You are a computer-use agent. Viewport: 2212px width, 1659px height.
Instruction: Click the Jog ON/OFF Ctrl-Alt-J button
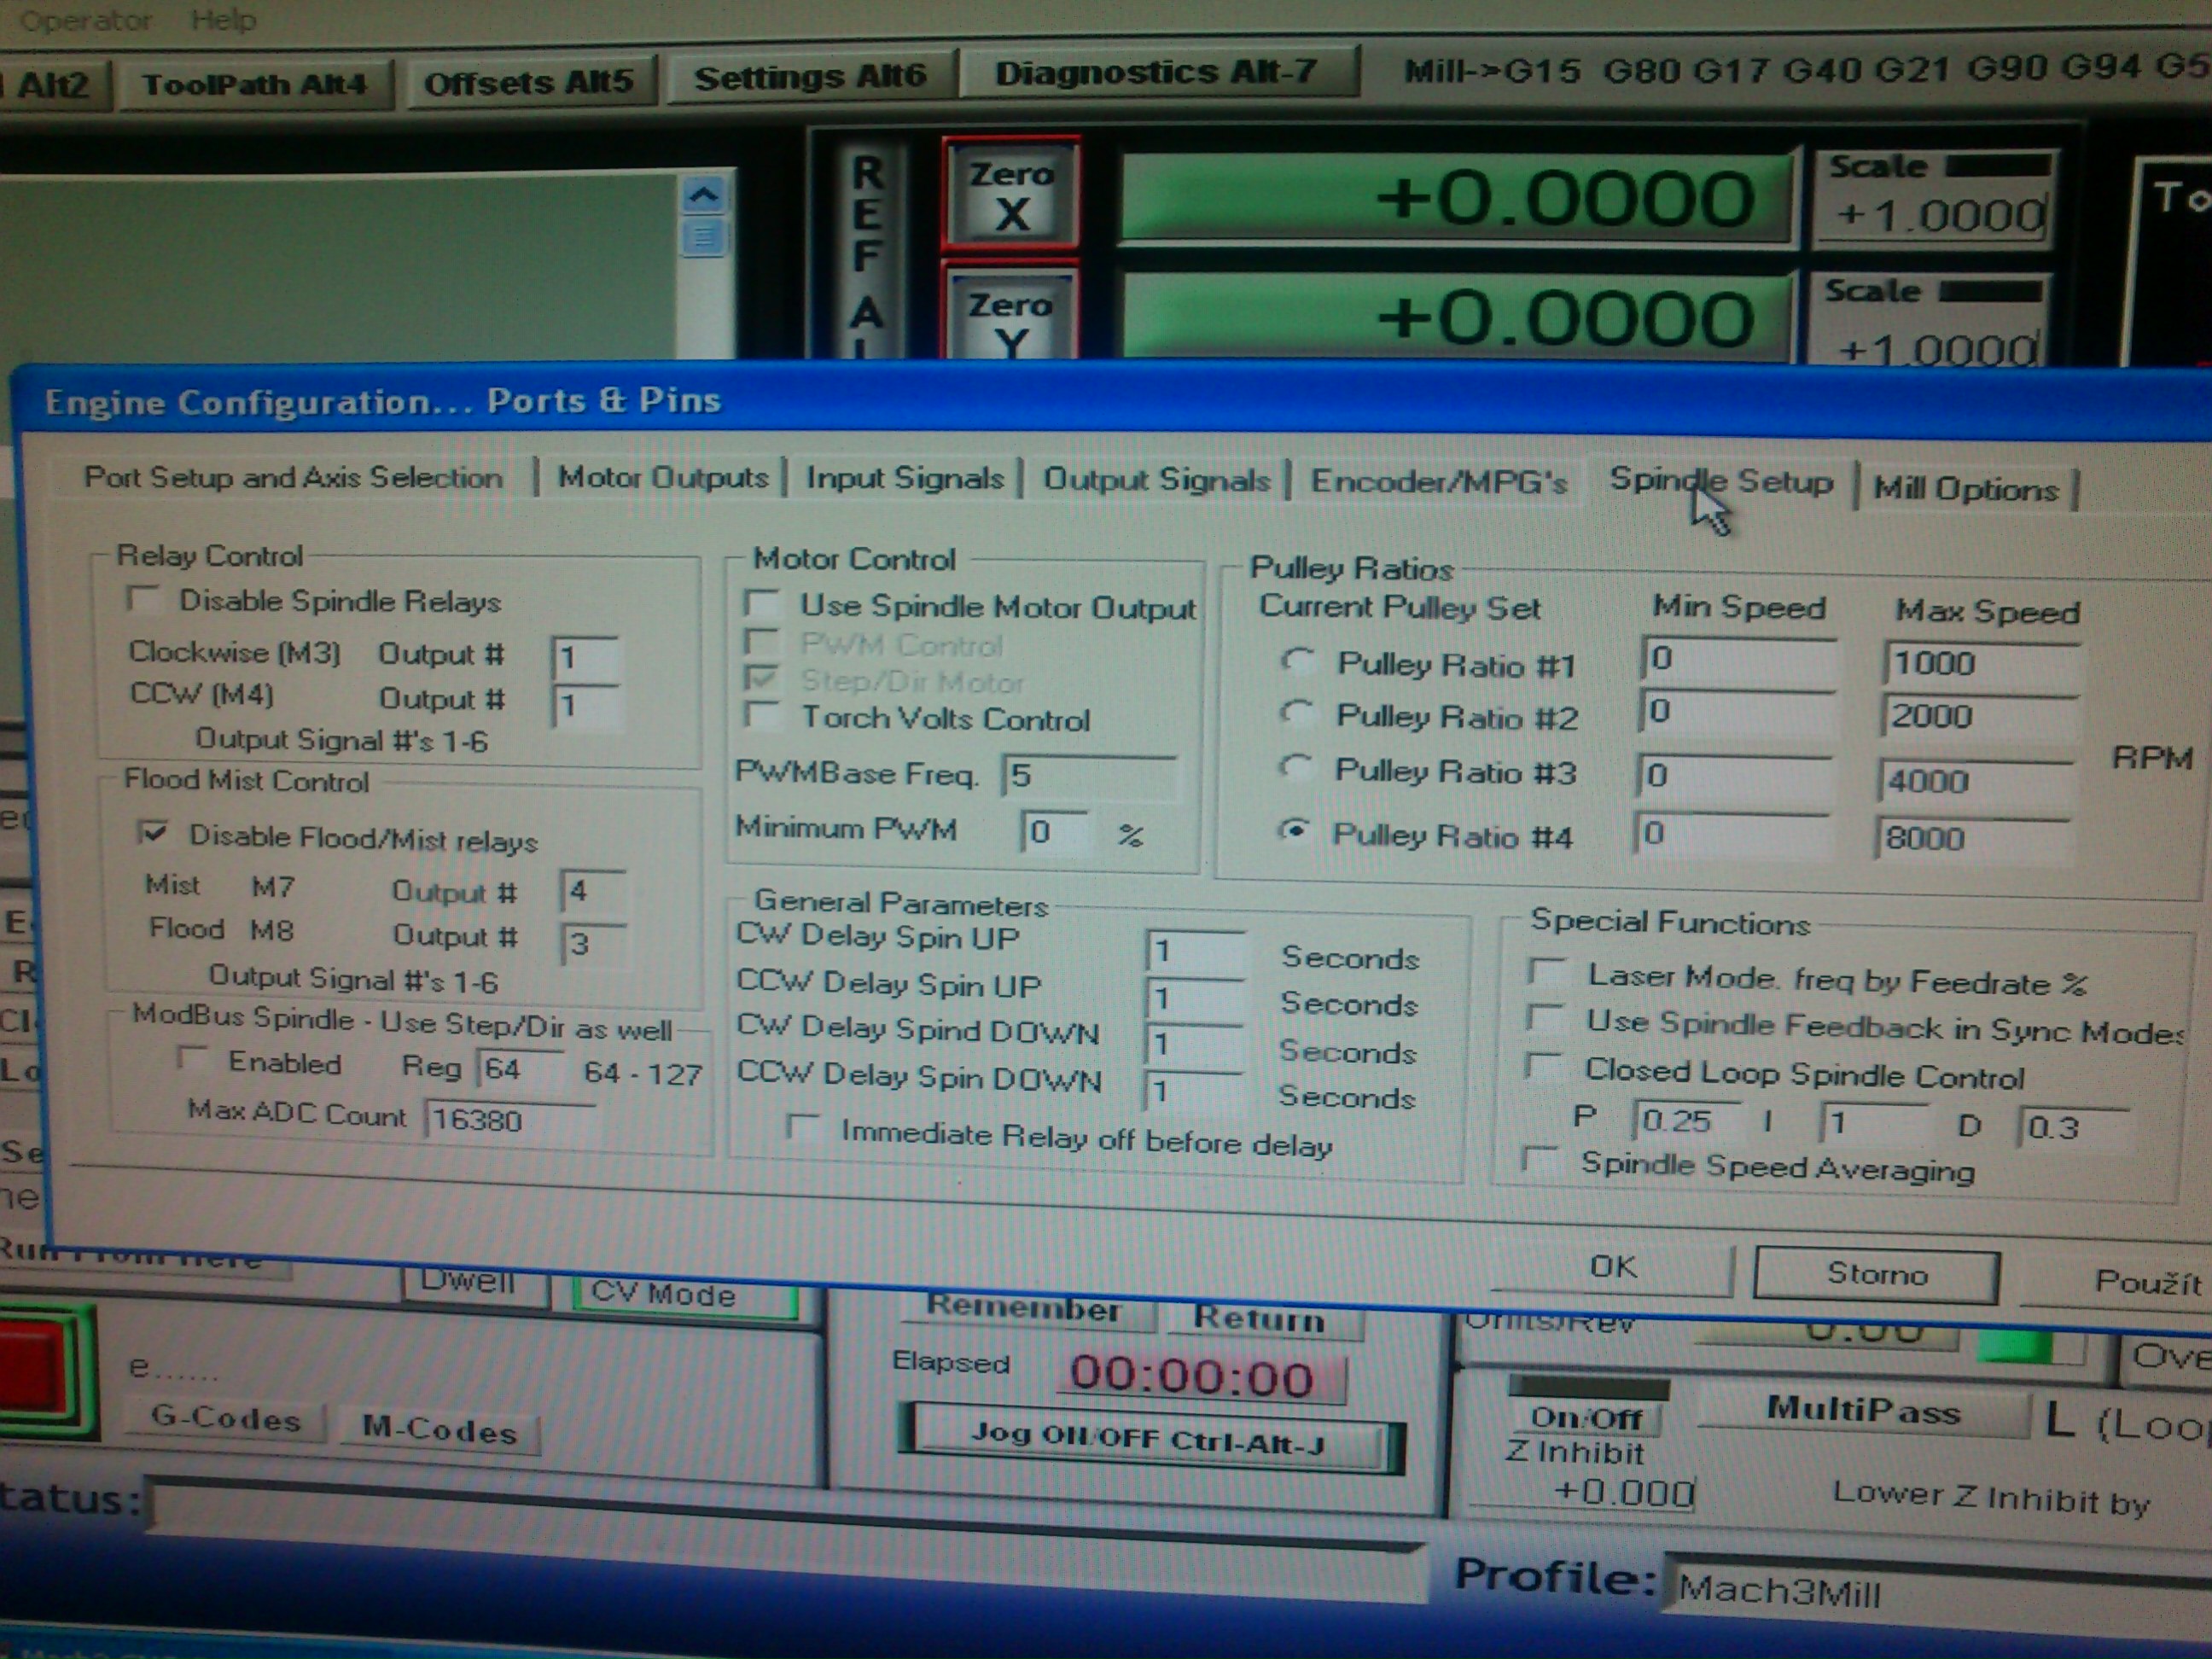pyautogui.click(x=1148, y=1439)
